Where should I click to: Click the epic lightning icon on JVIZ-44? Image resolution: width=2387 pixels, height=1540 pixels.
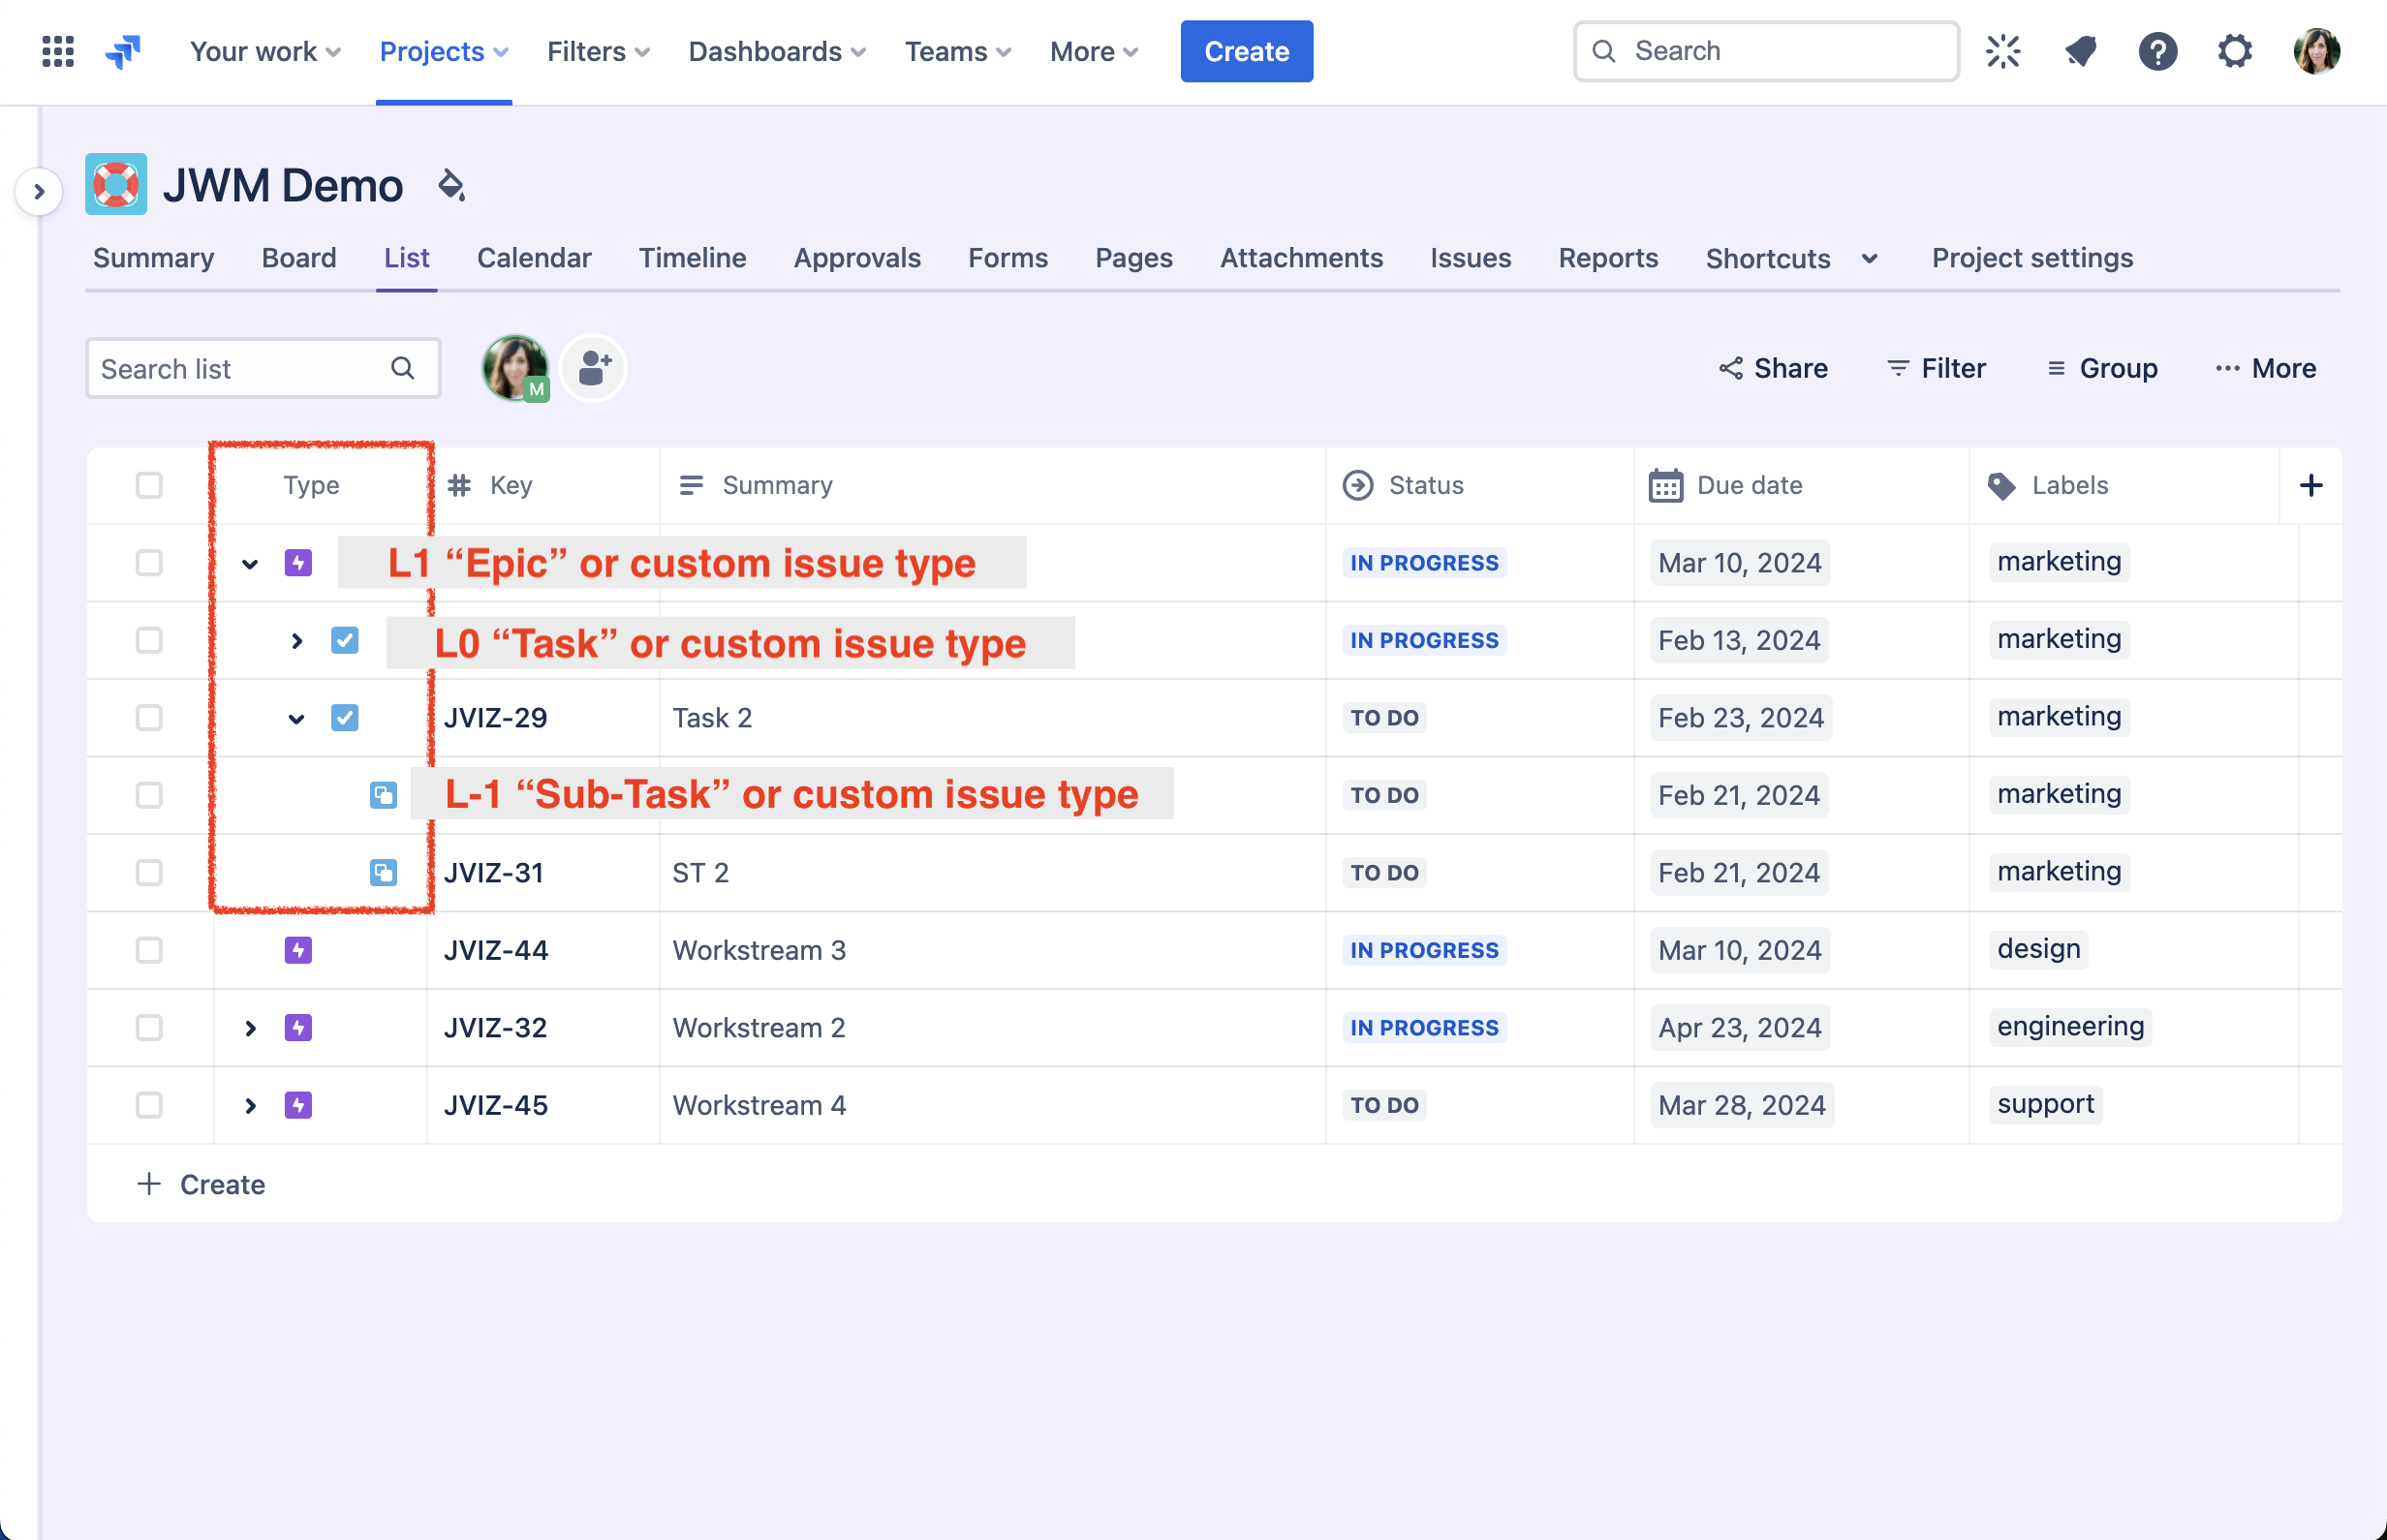(x=298, y=950)
